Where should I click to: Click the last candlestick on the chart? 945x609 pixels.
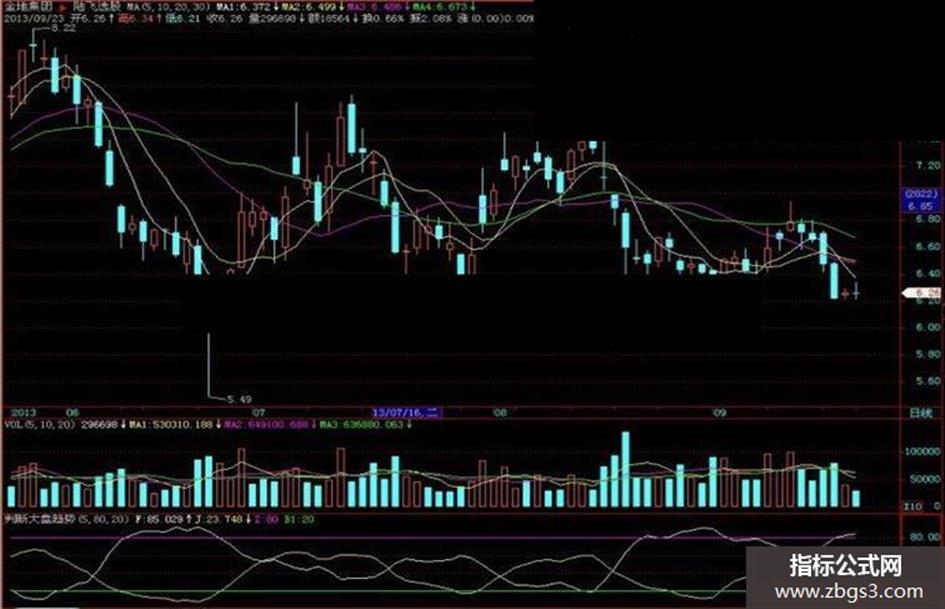click(856, 291)
